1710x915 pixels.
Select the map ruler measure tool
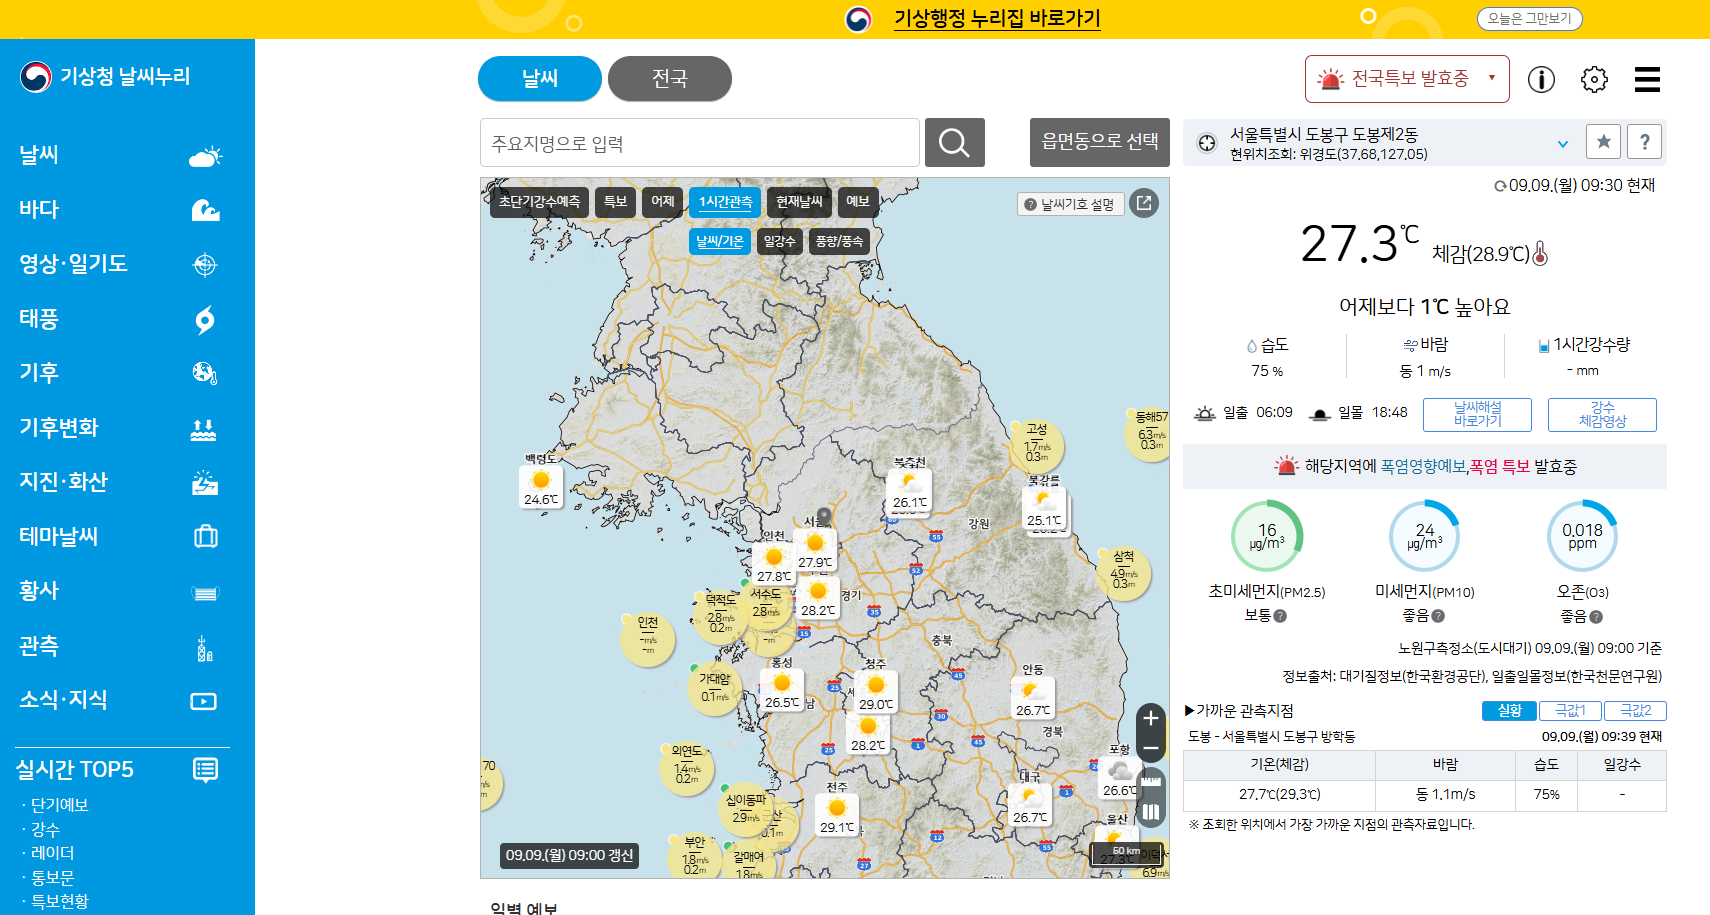[x=1151, y=781]
